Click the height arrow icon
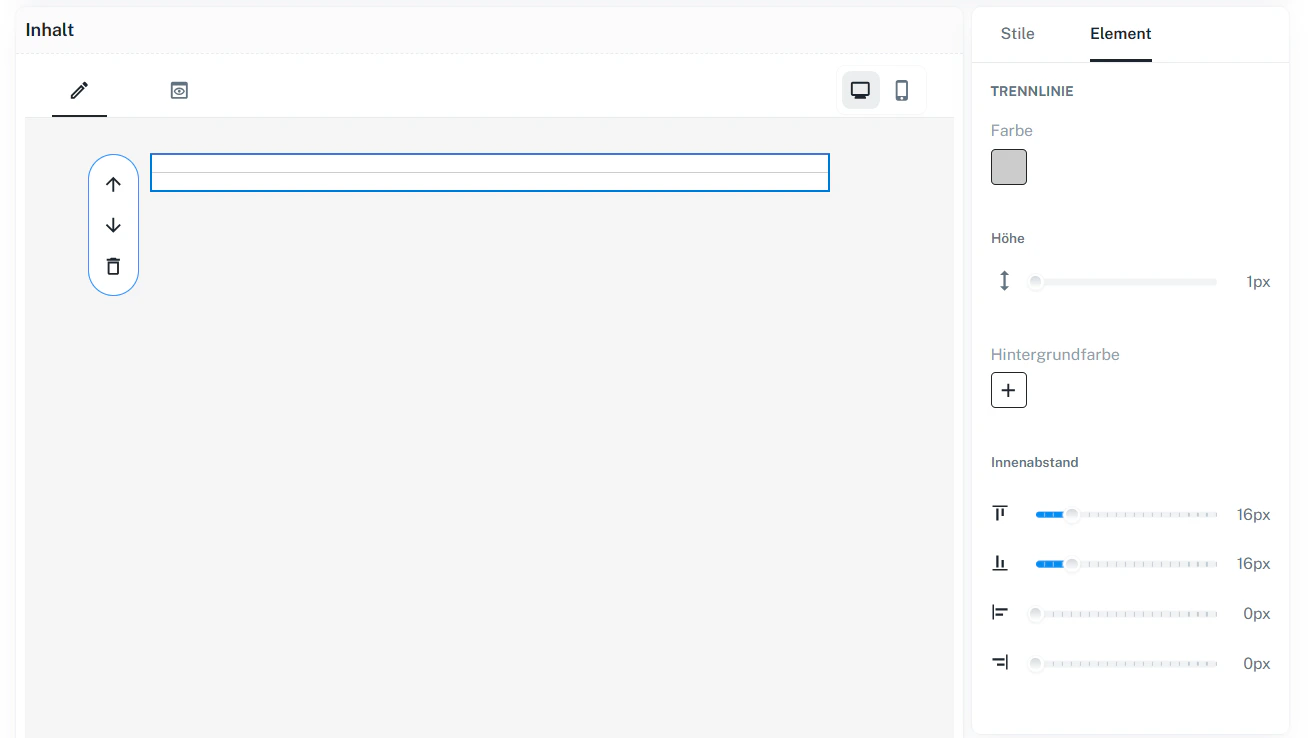The image size is (1311, 738). pos(1005,281)
